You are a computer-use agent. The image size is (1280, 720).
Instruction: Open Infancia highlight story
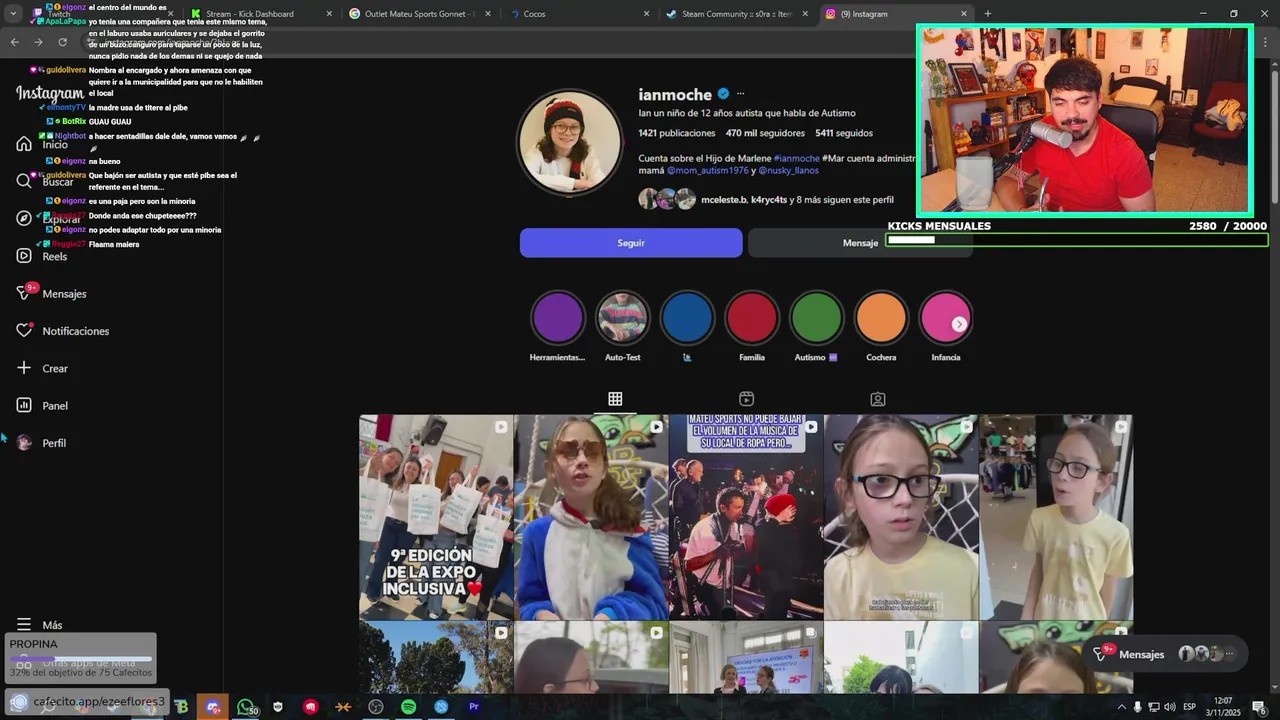tap(945, 318)
